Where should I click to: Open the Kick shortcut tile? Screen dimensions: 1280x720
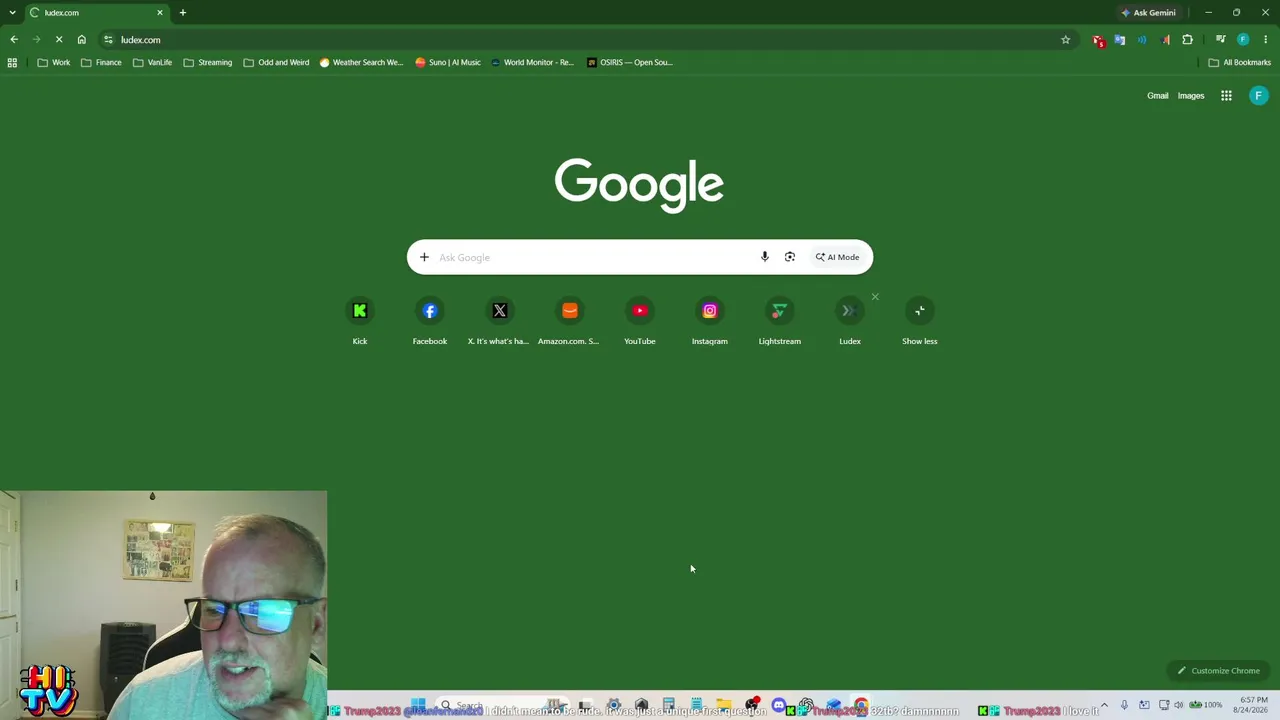360,321
